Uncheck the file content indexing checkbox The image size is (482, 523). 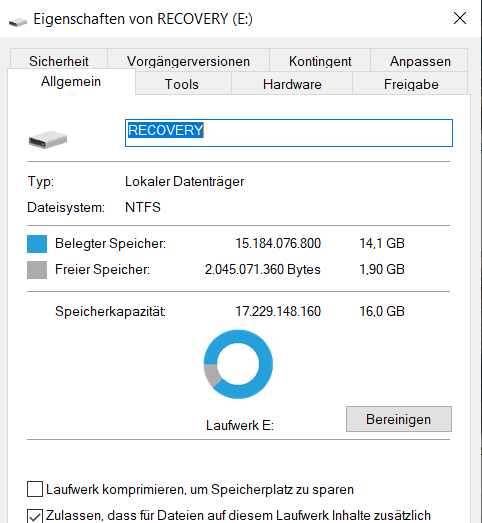click(x=35, y=516)
